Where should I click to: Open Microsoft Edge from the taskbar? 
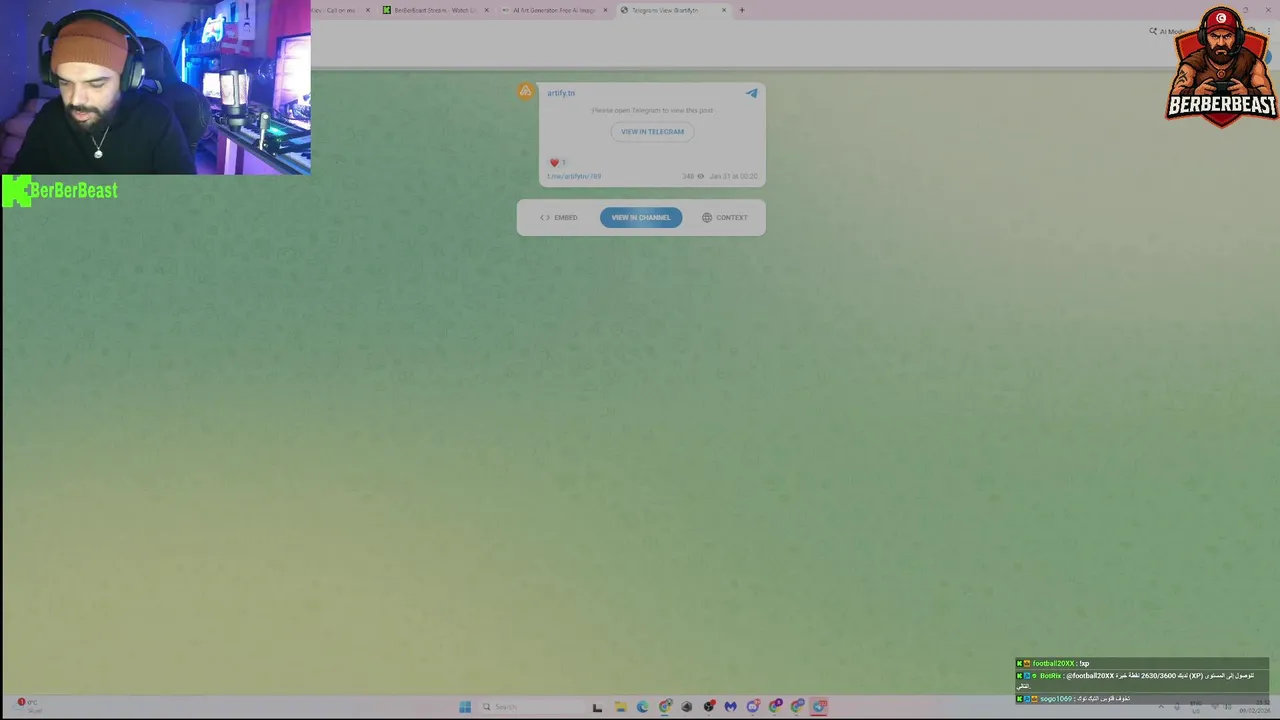pos(643,707)
